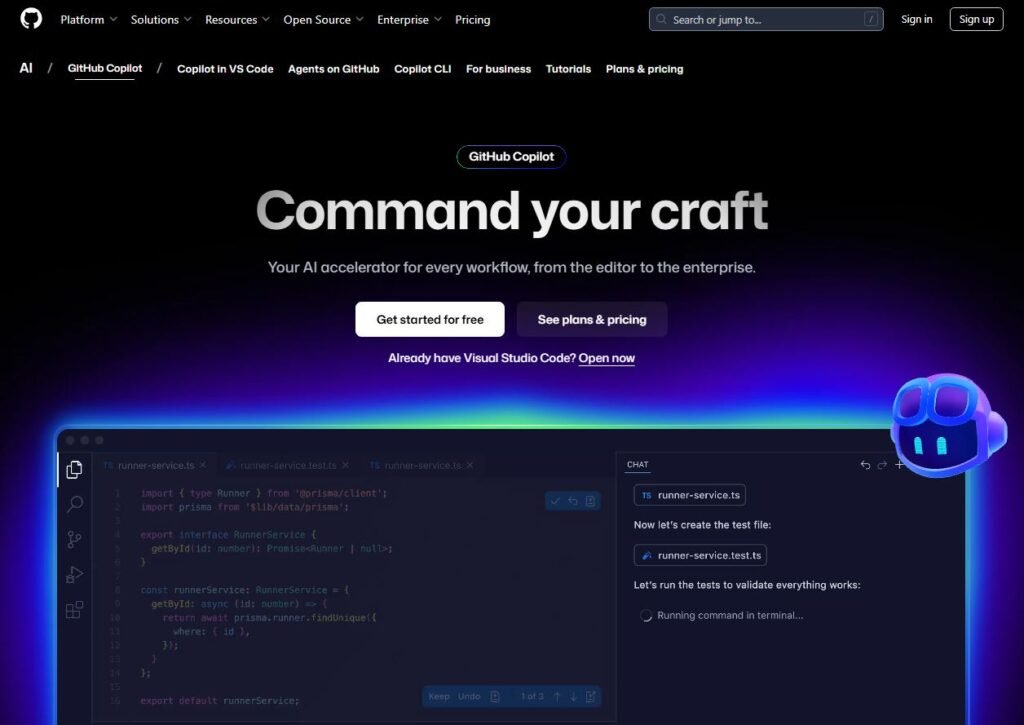Image resolution: width=1024 pixels, height=725 pixels.
Task: Open Visual Studio Code via the Open now link
Action: pyautogui.click(x=607, y=358)
